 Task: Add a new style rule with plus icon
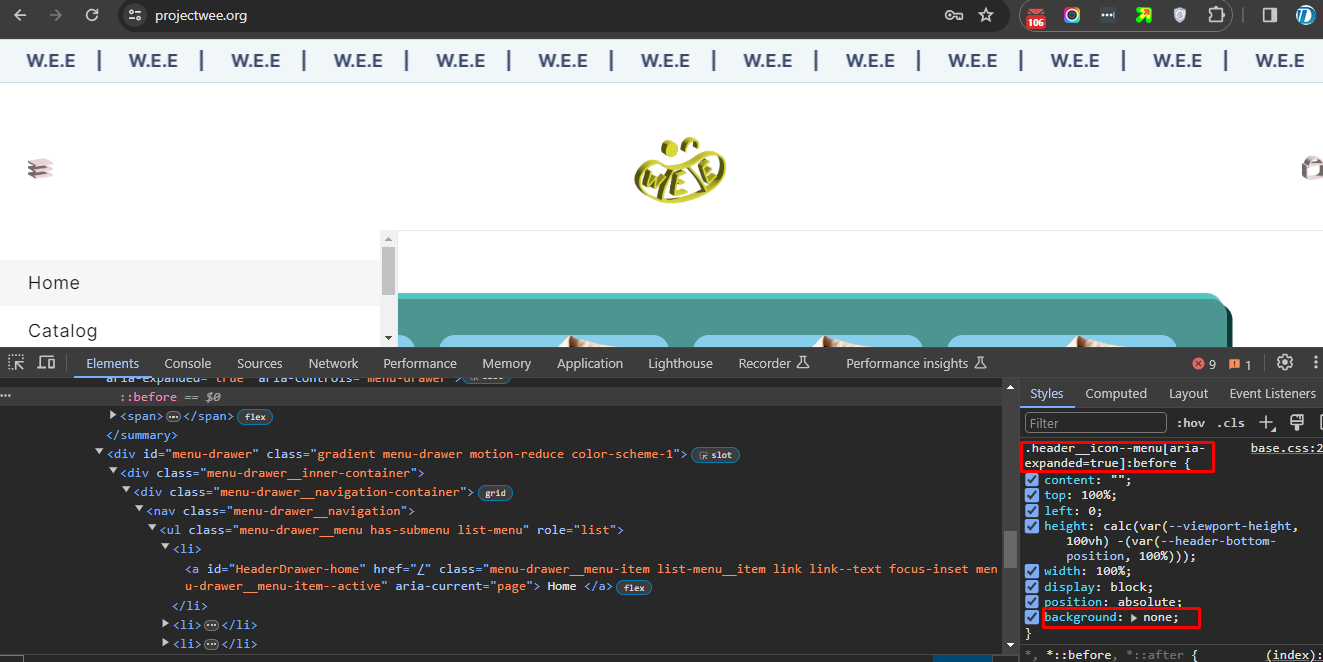coord(1266,423)
